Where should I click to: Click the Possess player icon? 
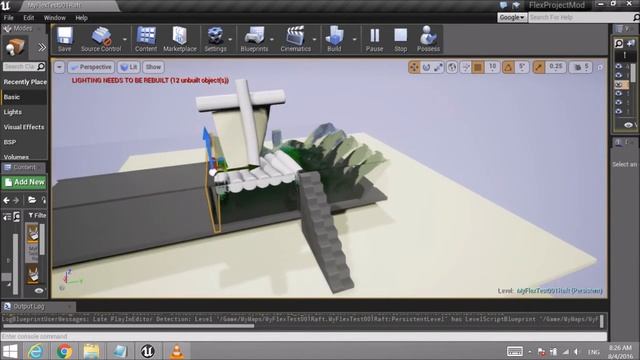(428, 39)
